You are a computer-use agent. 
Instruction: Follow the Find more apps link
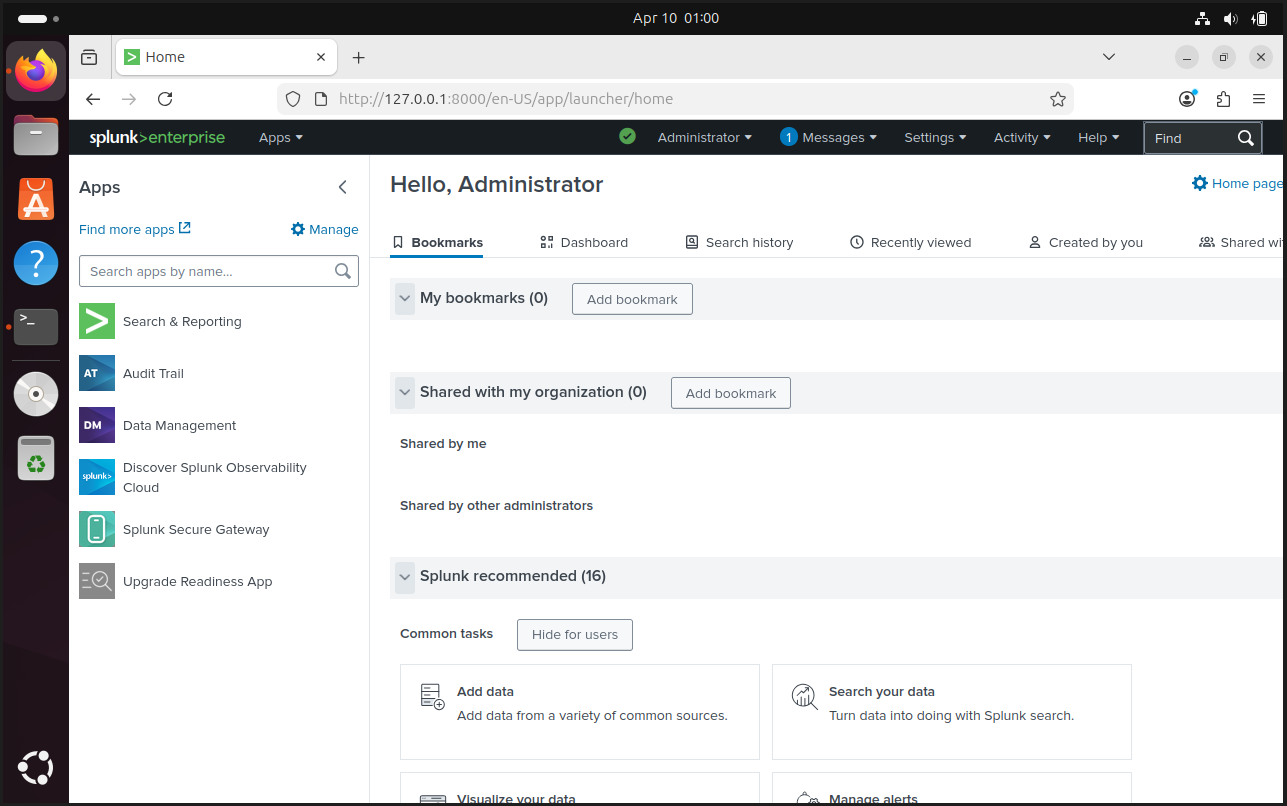coord(134,229)
